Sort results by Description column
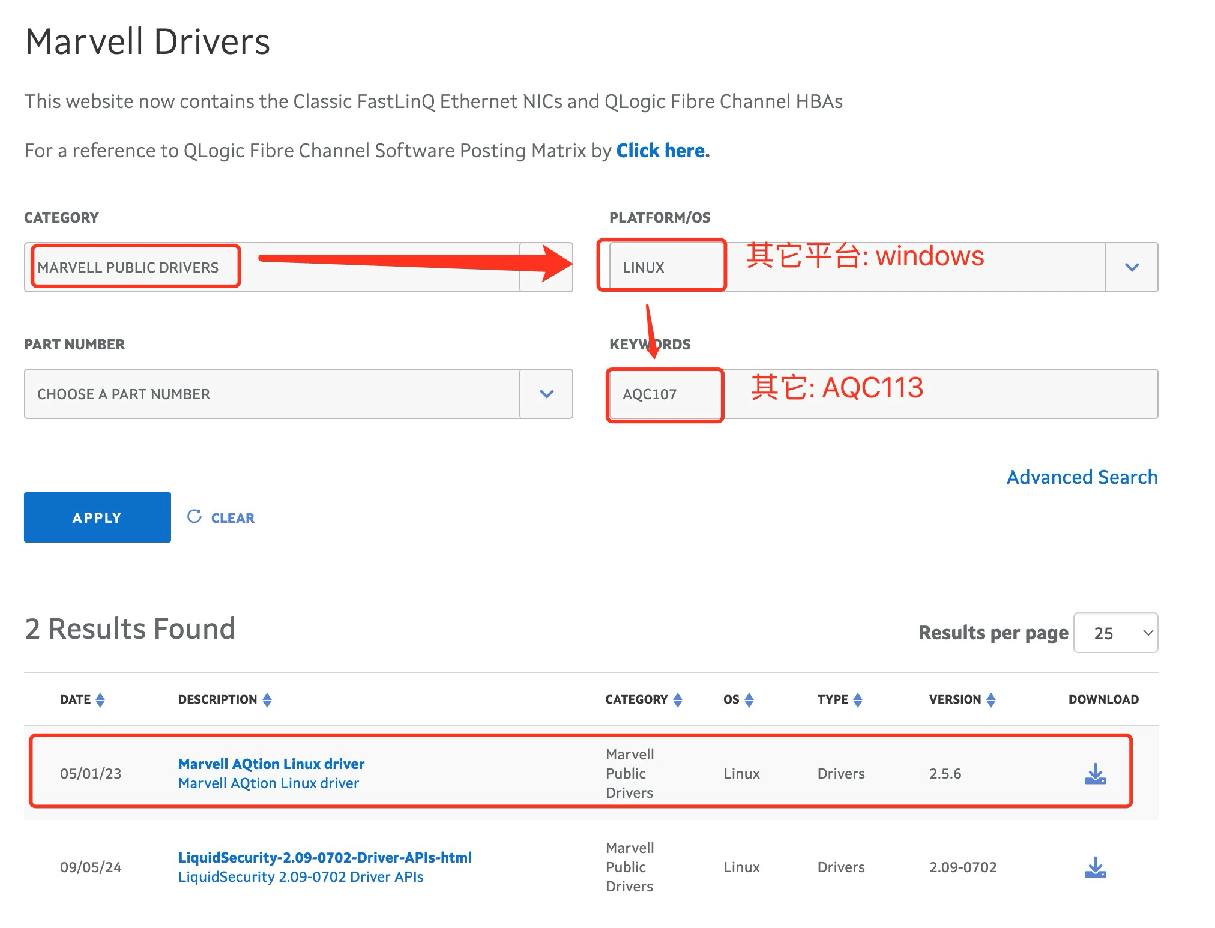This screenshot has height=928, width=1215. point(267,700)
